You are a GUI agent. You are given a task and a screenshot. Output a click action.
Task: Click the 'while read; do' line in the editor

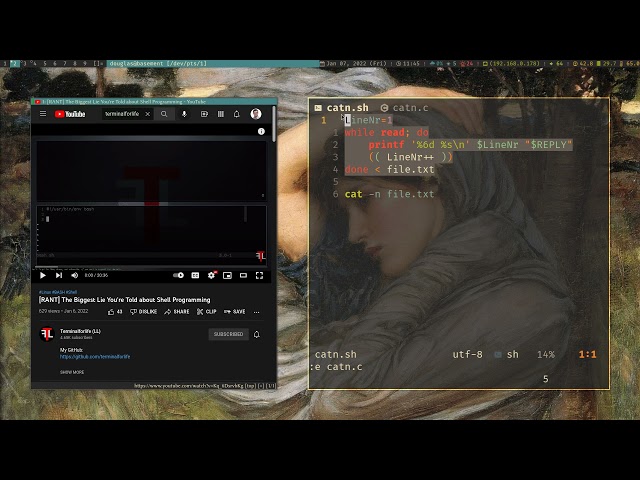(387, 133)
